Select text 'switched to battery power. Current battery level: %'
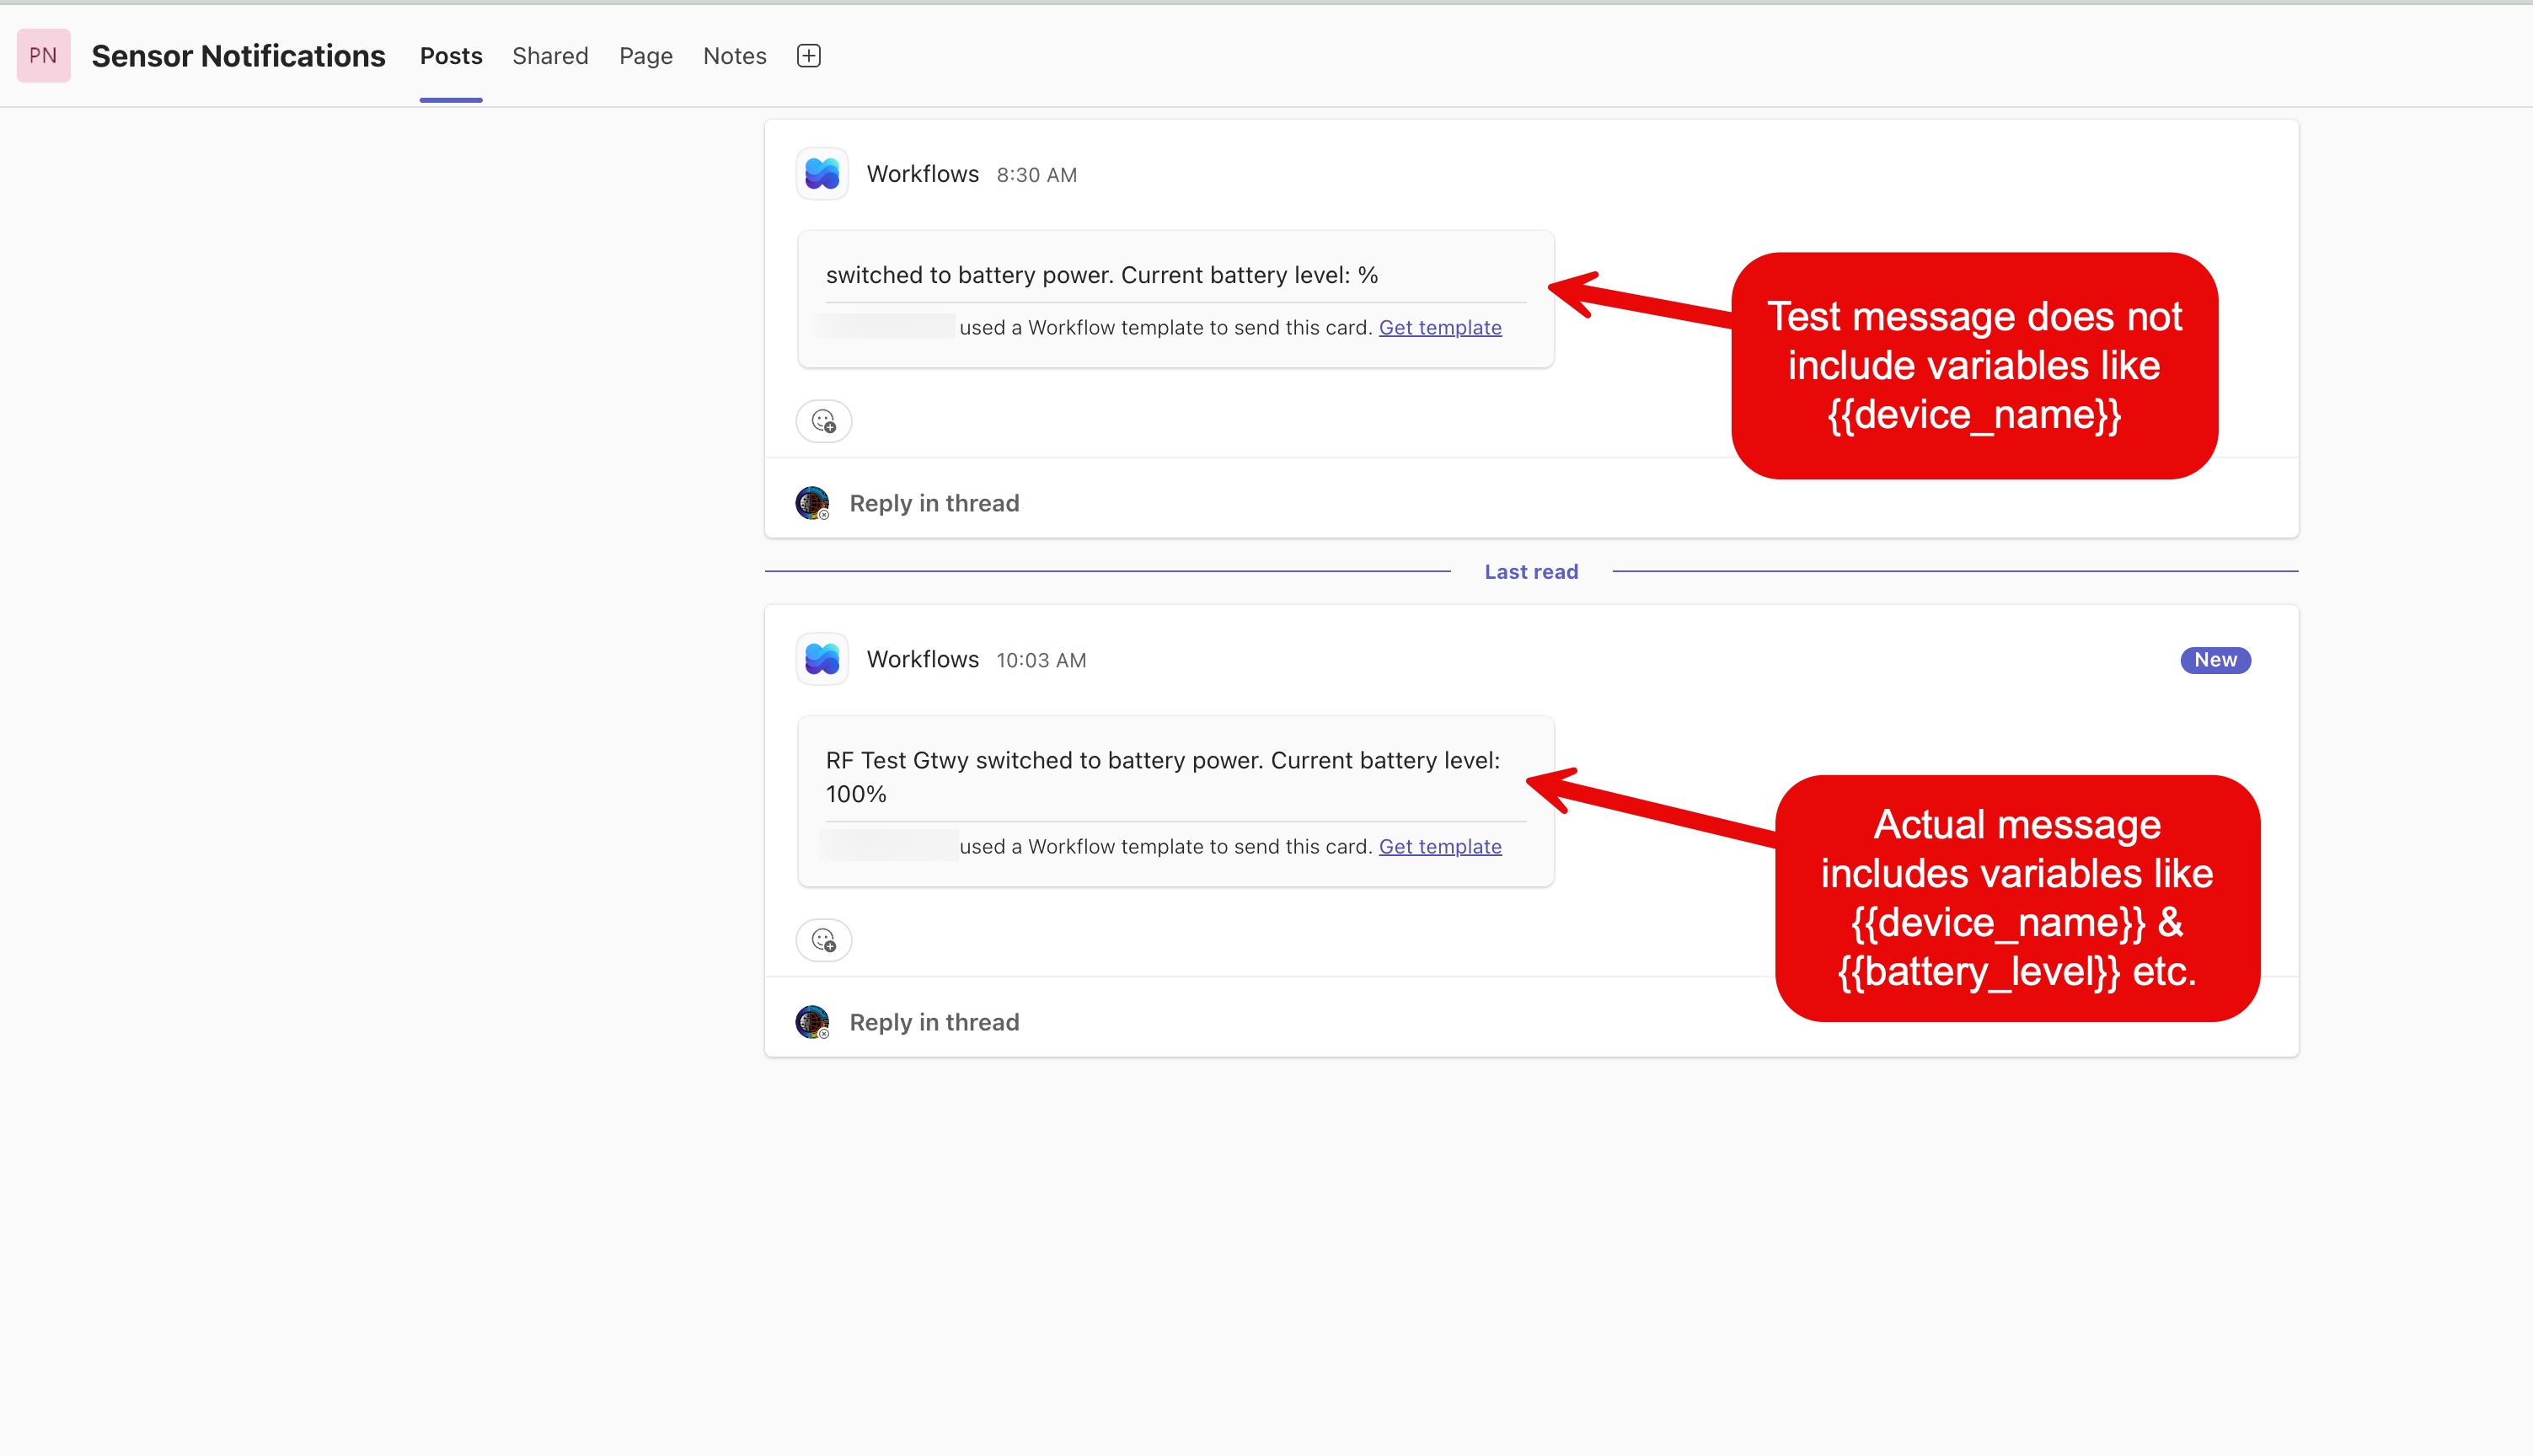The width and height of the screenshot is (2533, 1456). pos(1102,275)
